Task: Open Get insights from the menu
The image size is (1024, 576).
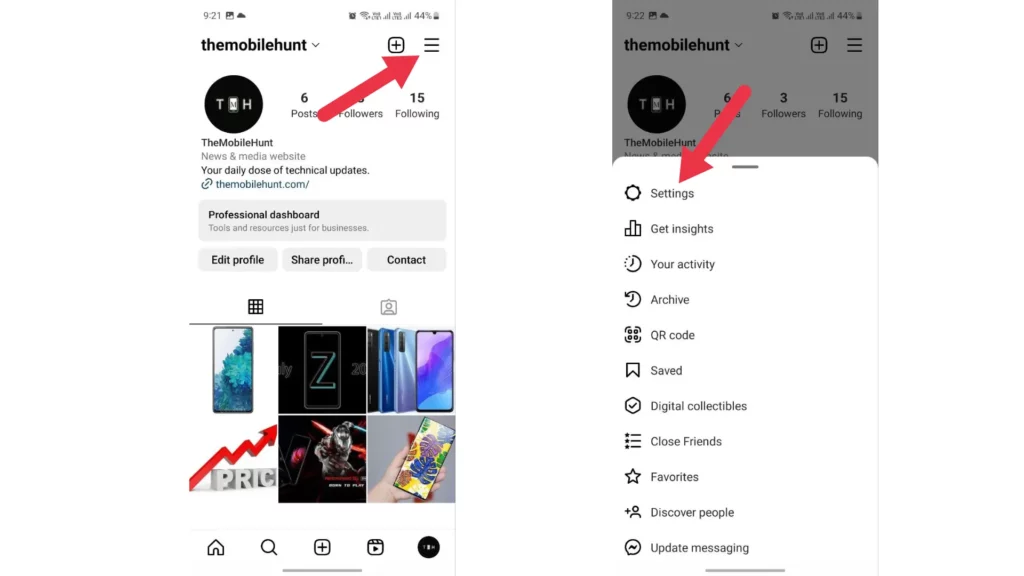Action: point(744,229)
